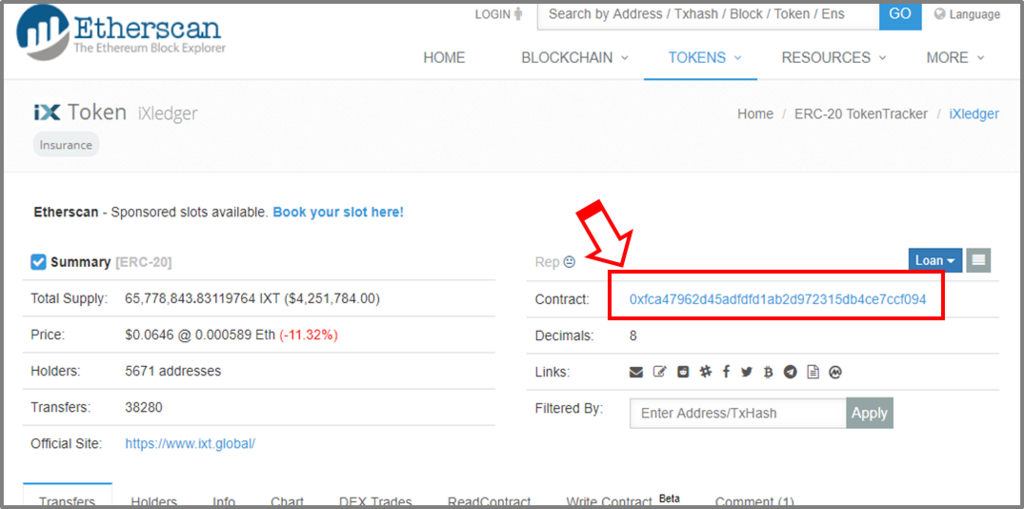Toggle the Summary checkbox
This screenshot has height=509, width=1024.
pos(38,262)
